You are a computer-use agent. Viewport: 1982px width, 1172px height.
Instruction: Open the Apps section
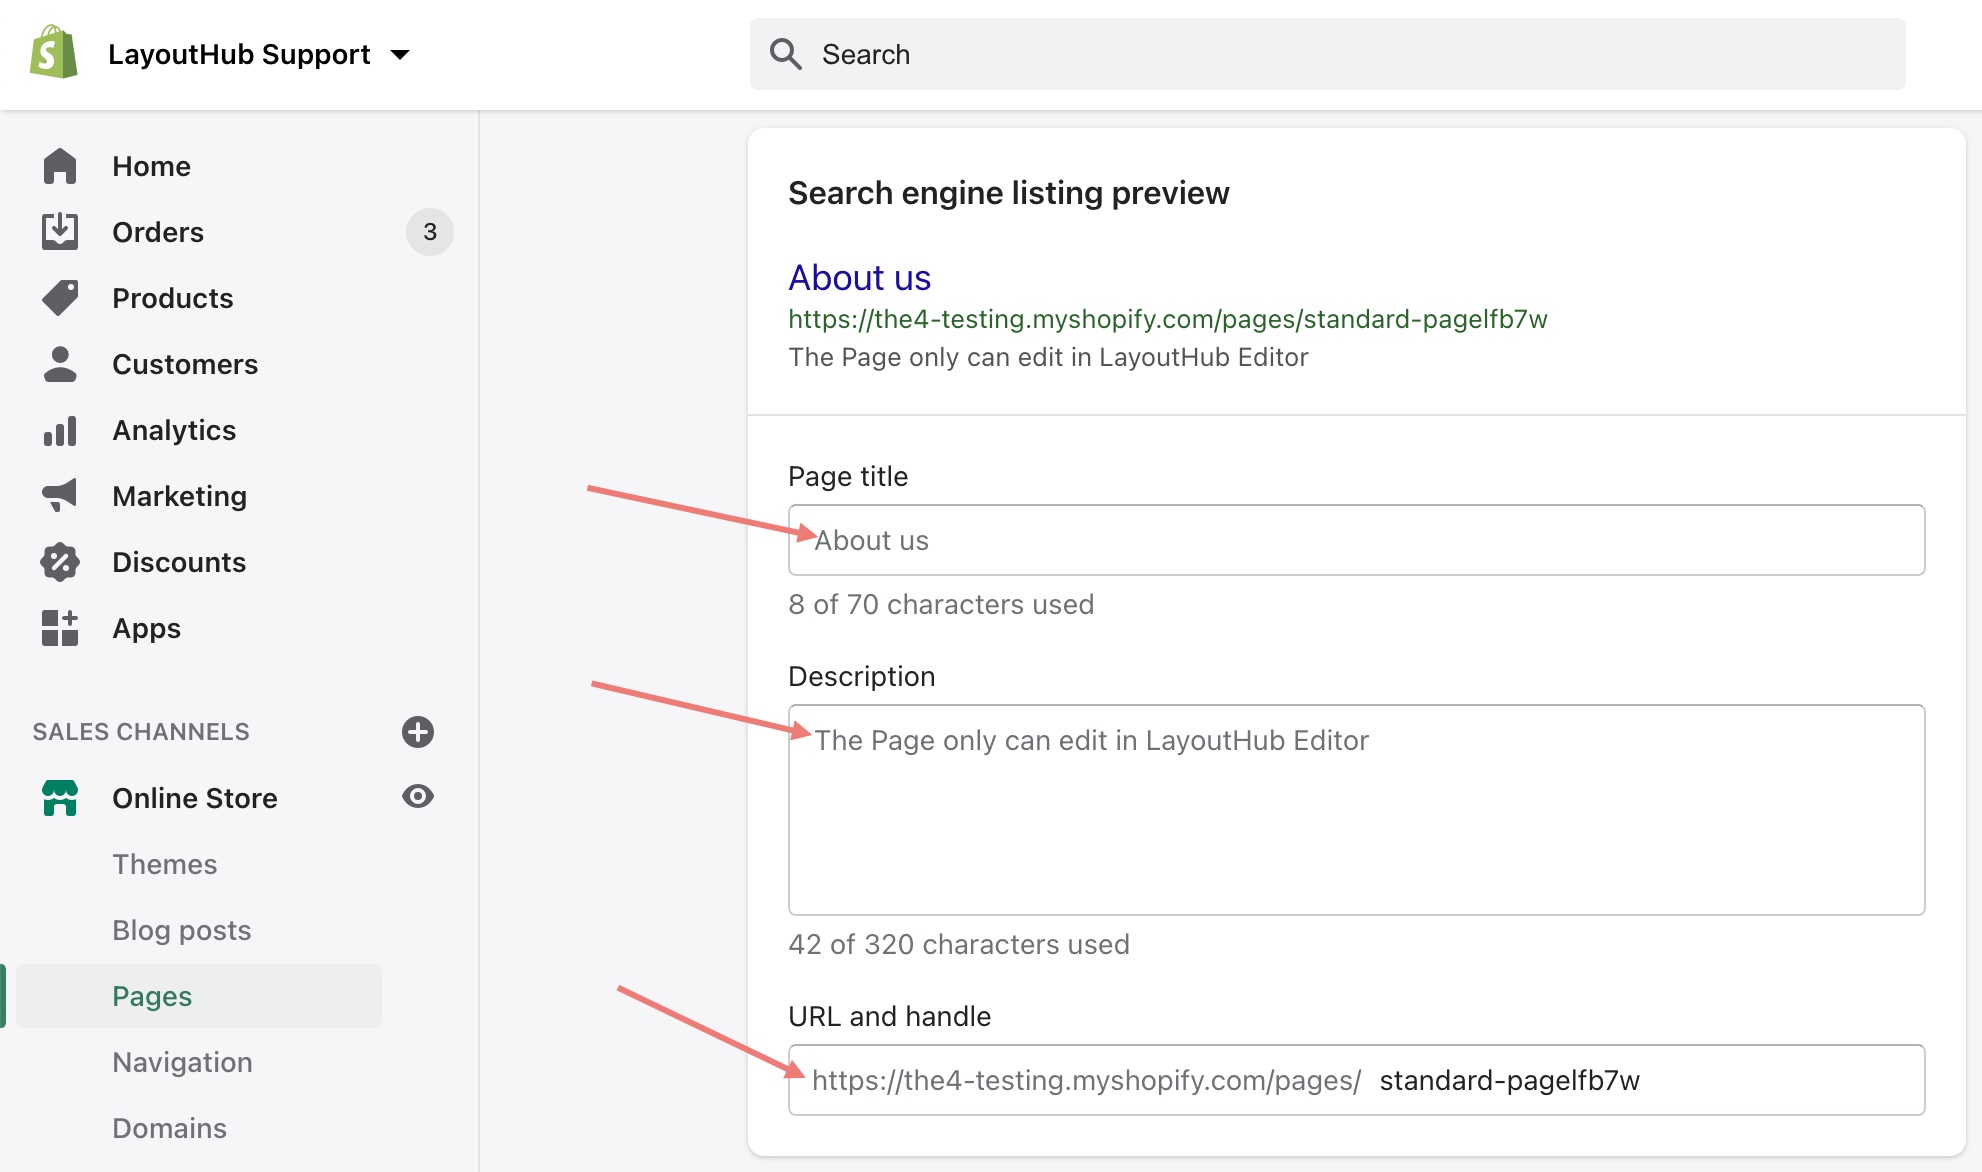click(147, 628)
